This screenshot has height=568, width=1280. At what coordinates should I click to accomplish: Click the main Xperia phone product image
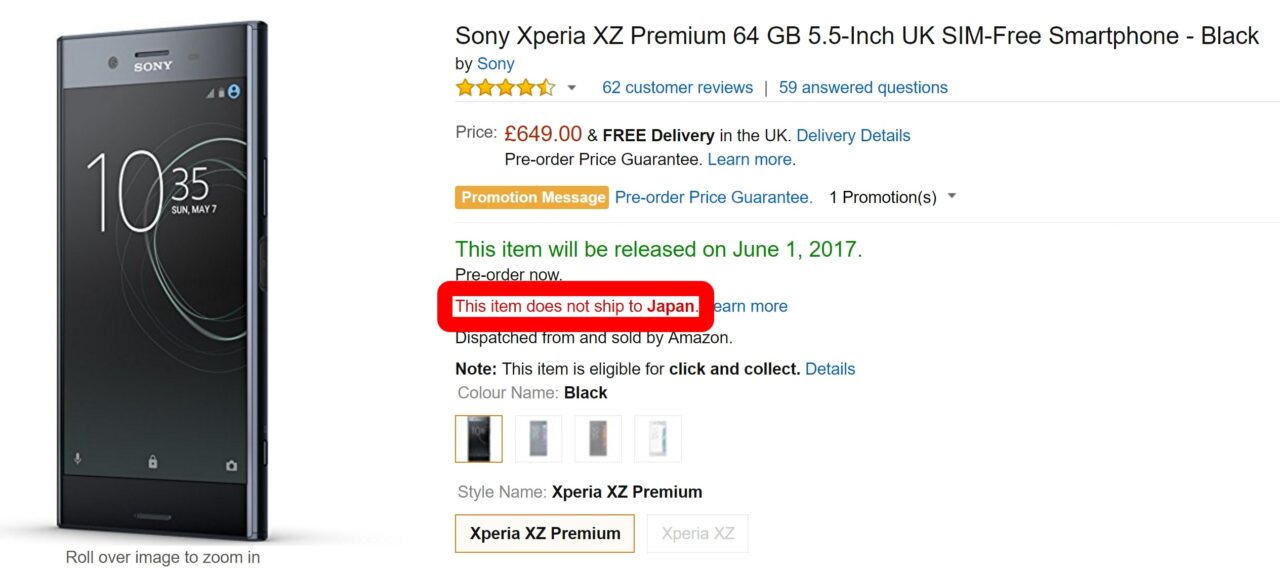point(163,280)
